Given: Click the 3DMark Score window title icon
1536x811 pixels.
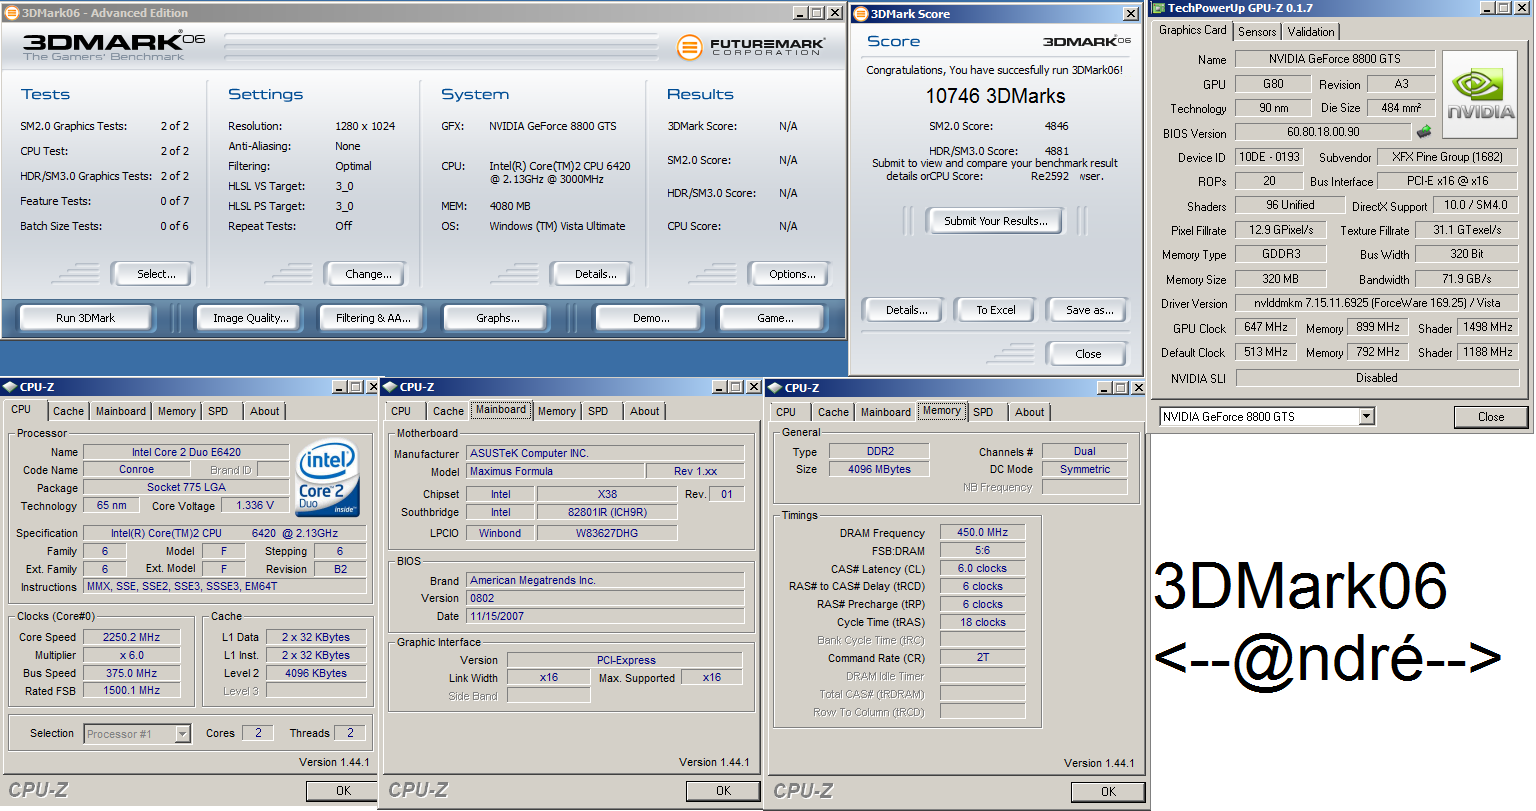Looking at the screenshot, I should (860, 14).
